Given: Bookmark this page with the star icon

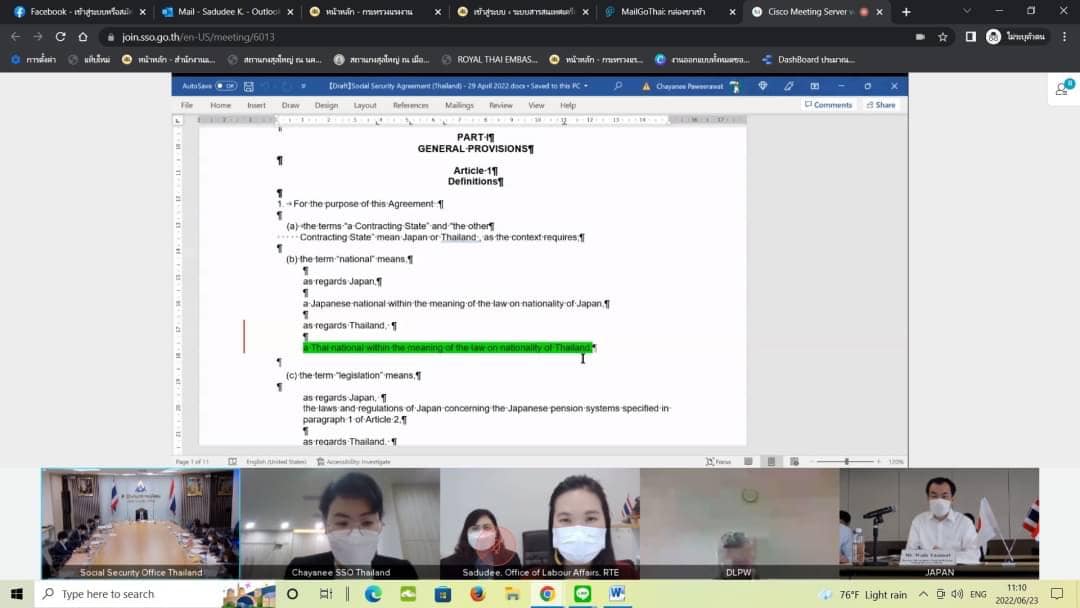Looking at the screenshot, I should click(x=943, y=37).
